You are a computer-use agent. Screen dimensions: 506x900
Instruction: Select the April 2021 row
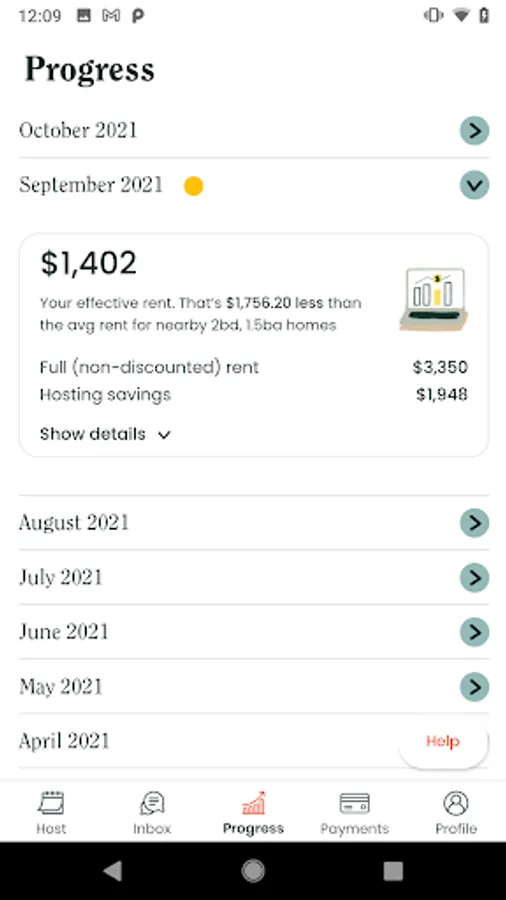tap(254, 741)
